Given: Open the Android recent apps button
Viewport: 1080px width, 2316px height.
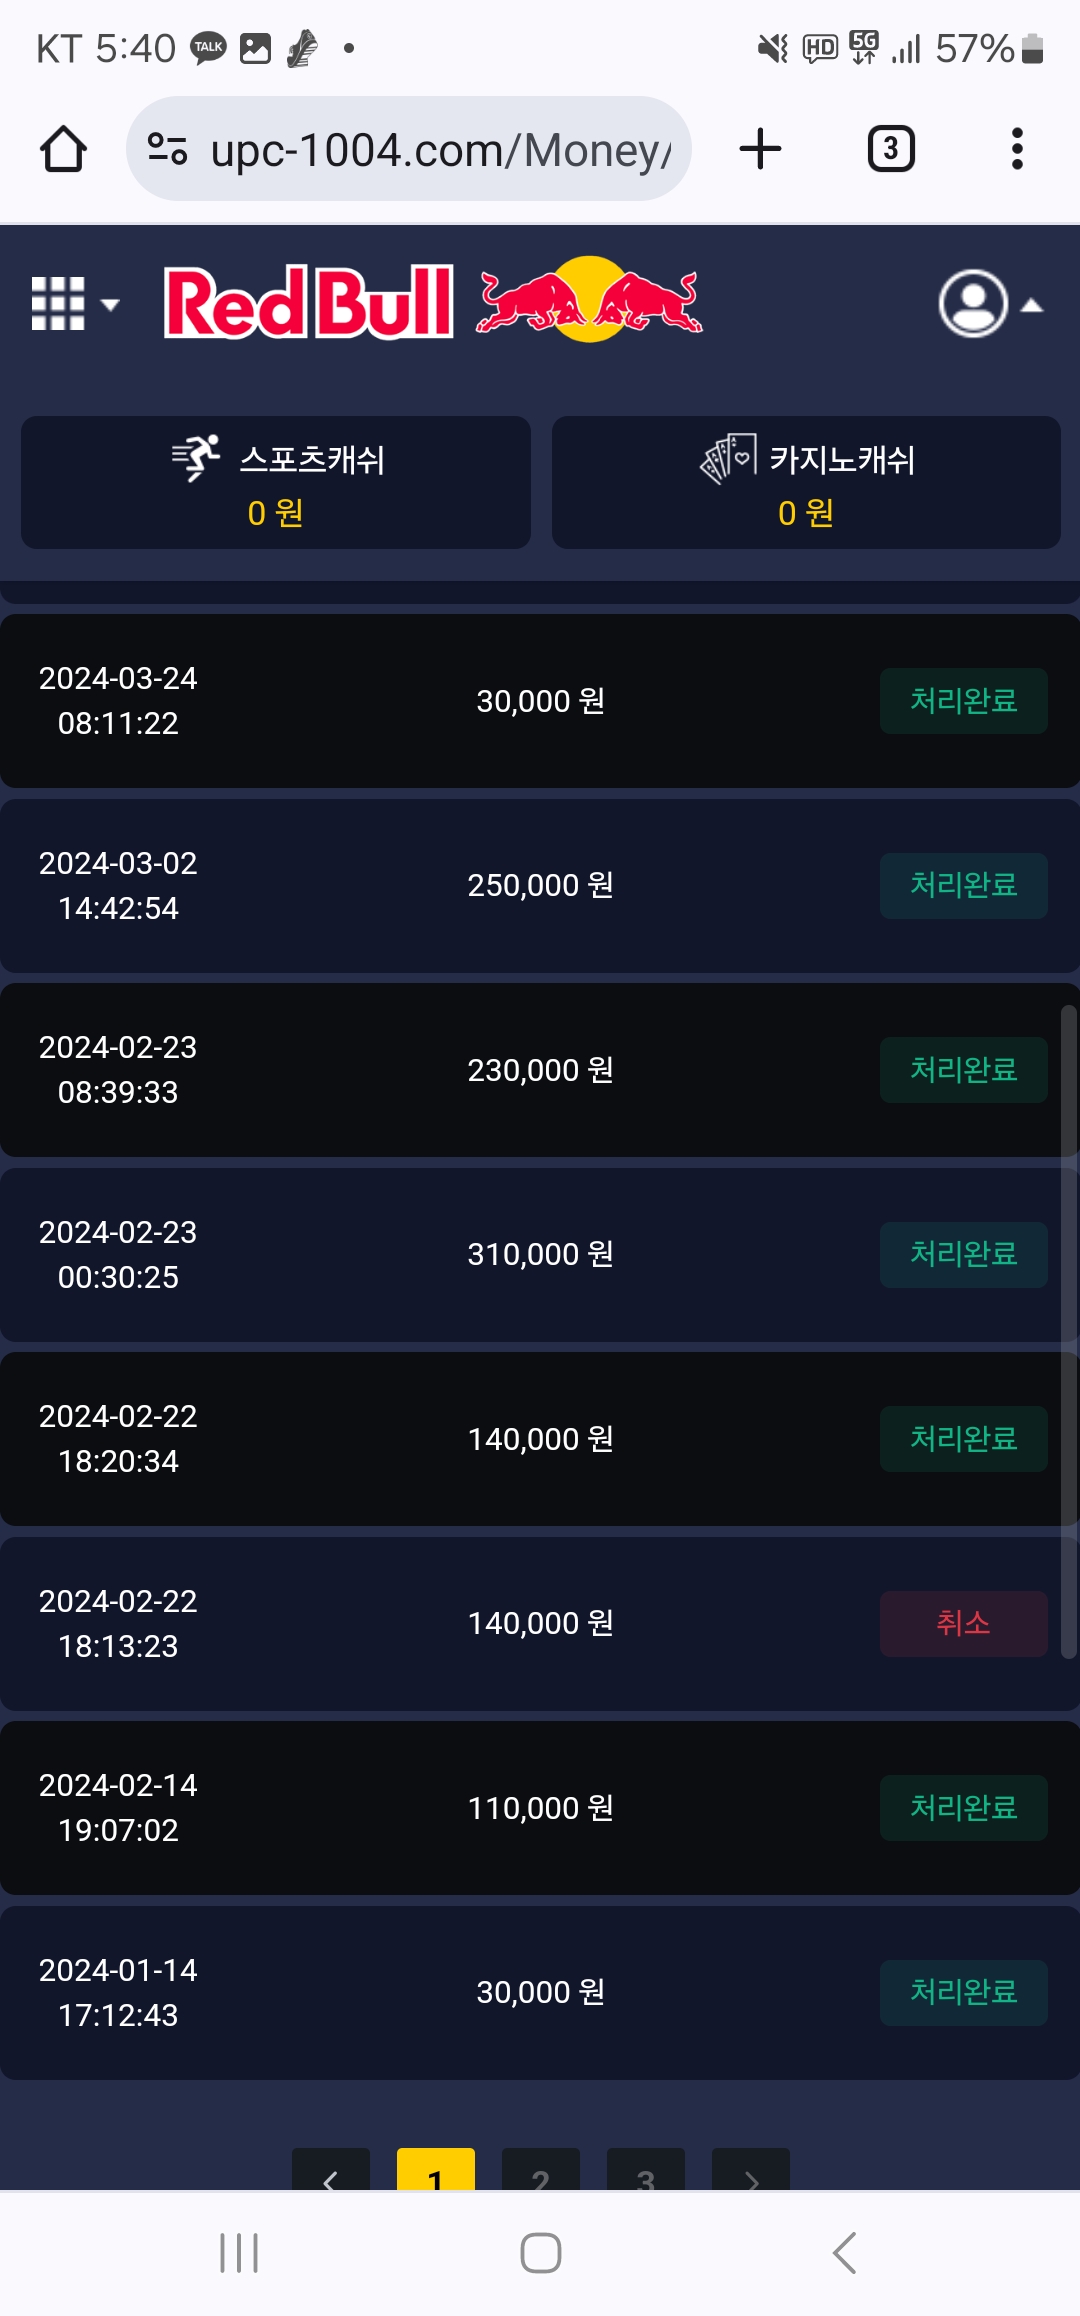Looking at the screenshot, I should pos(239,2253).
